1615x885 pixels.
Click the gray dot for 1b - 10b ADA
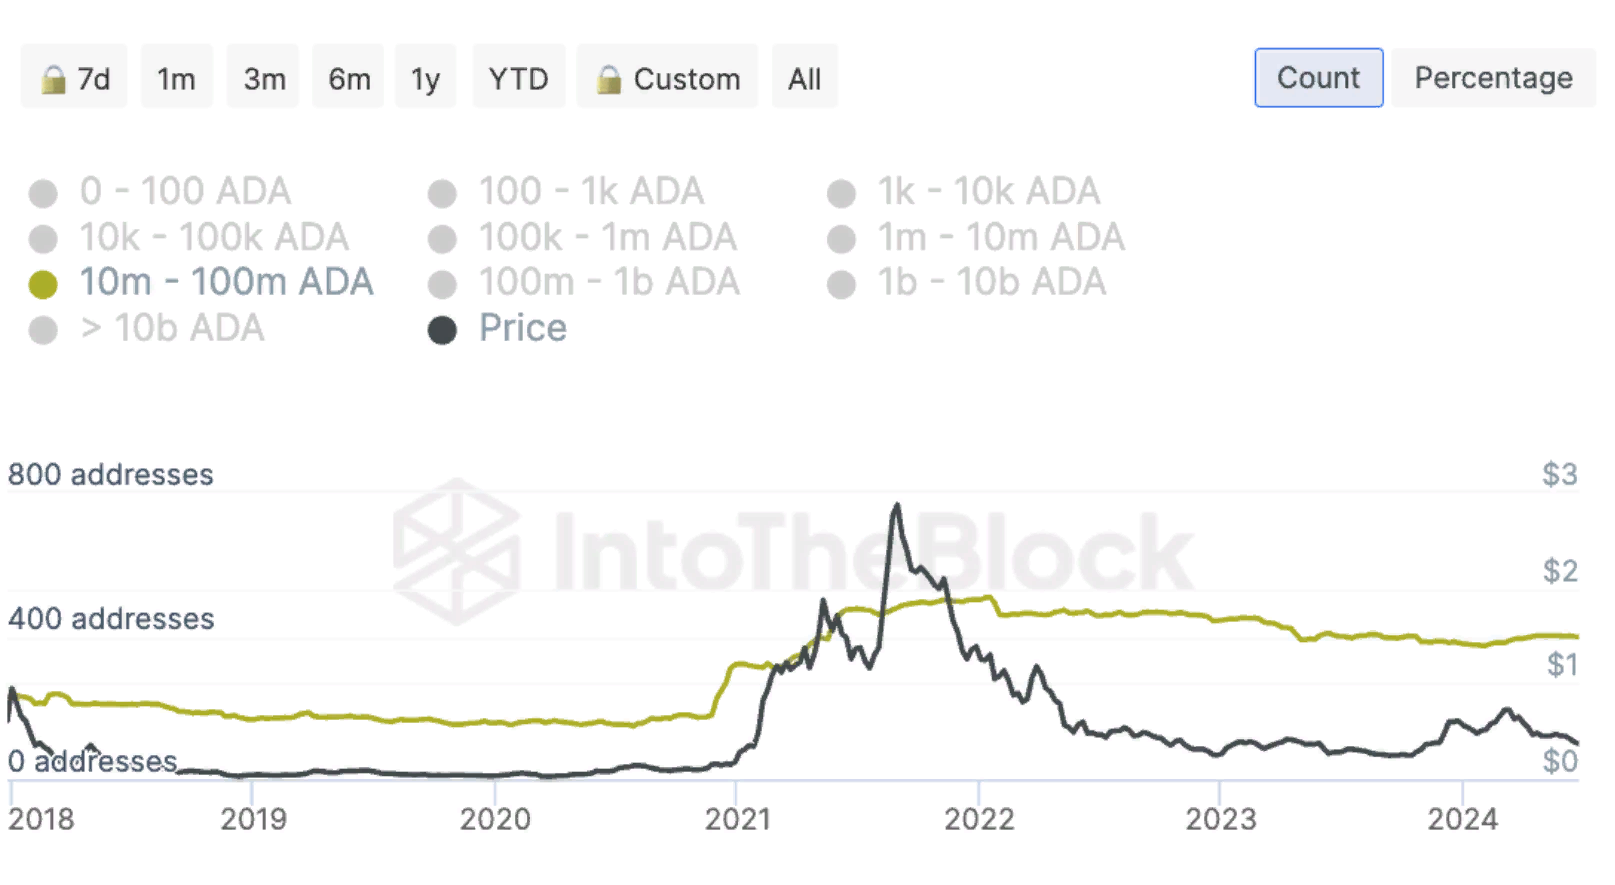click(x=841, y=285)
